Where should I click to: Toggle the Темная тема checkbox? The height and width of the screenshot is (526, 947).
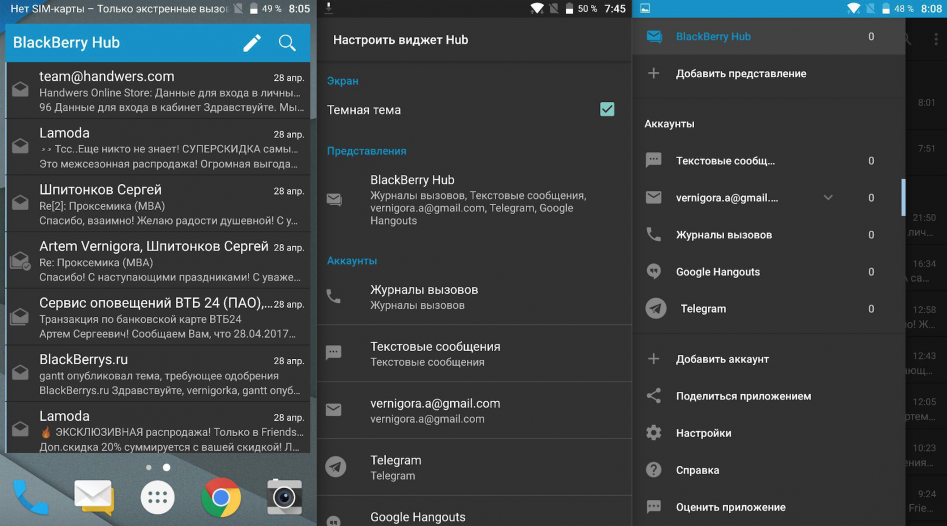607,109
